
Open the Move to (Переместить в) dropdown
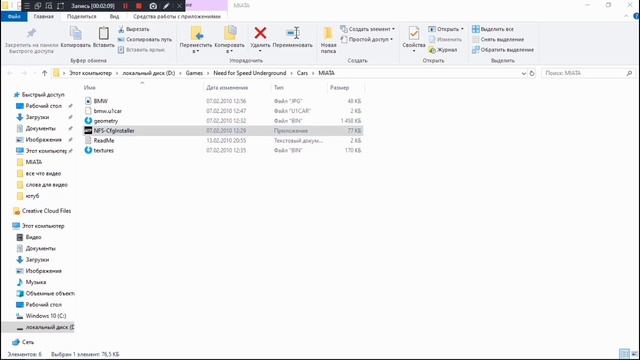coord(196,40)
